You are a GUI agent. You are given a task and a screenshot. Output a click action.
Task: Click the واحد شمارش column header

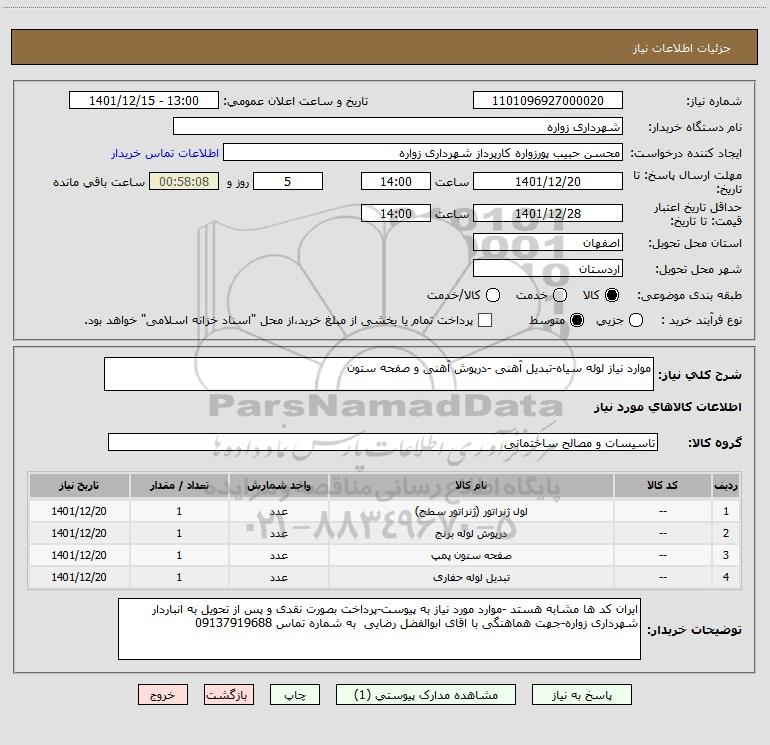[278, 486]
